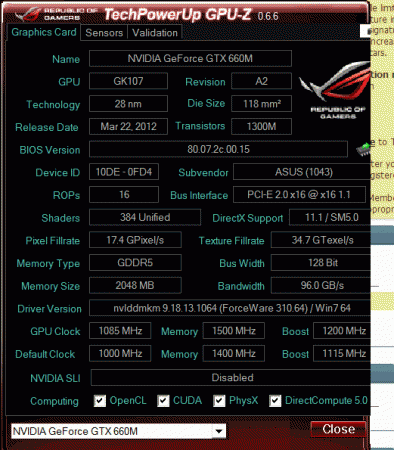Click the Close button
Viewport: 394px width, 450px height.
pyautogui.click(x=338, y=429)
